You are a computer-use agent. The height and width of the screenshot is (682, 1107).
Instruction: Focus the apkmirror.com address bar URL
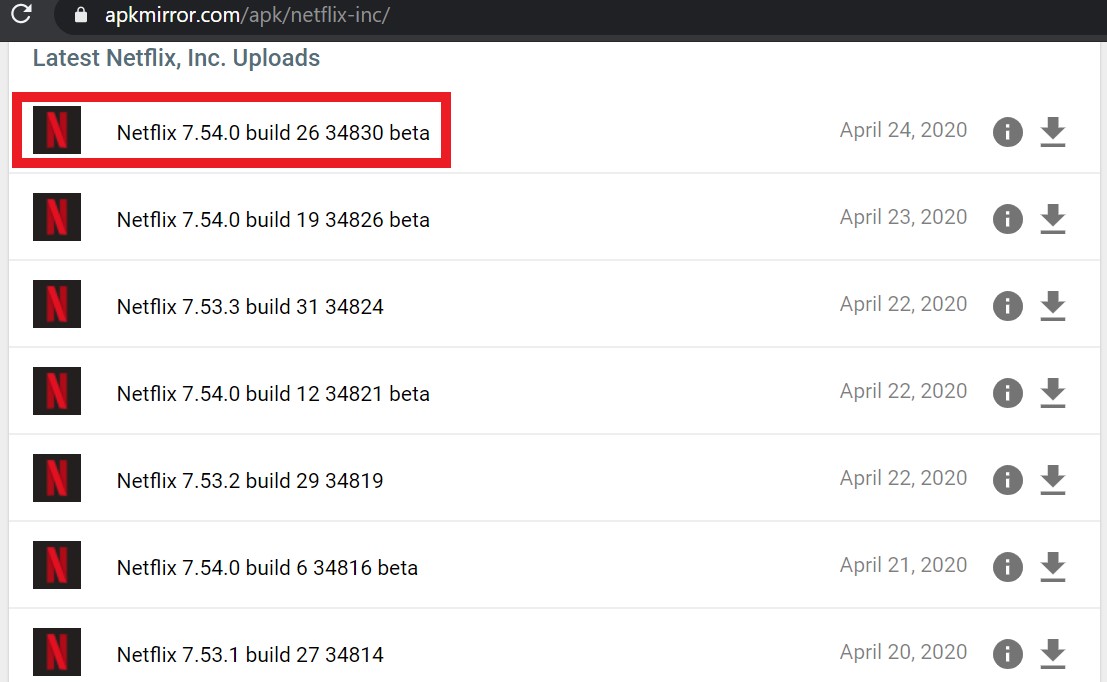[x=247, y=15]
